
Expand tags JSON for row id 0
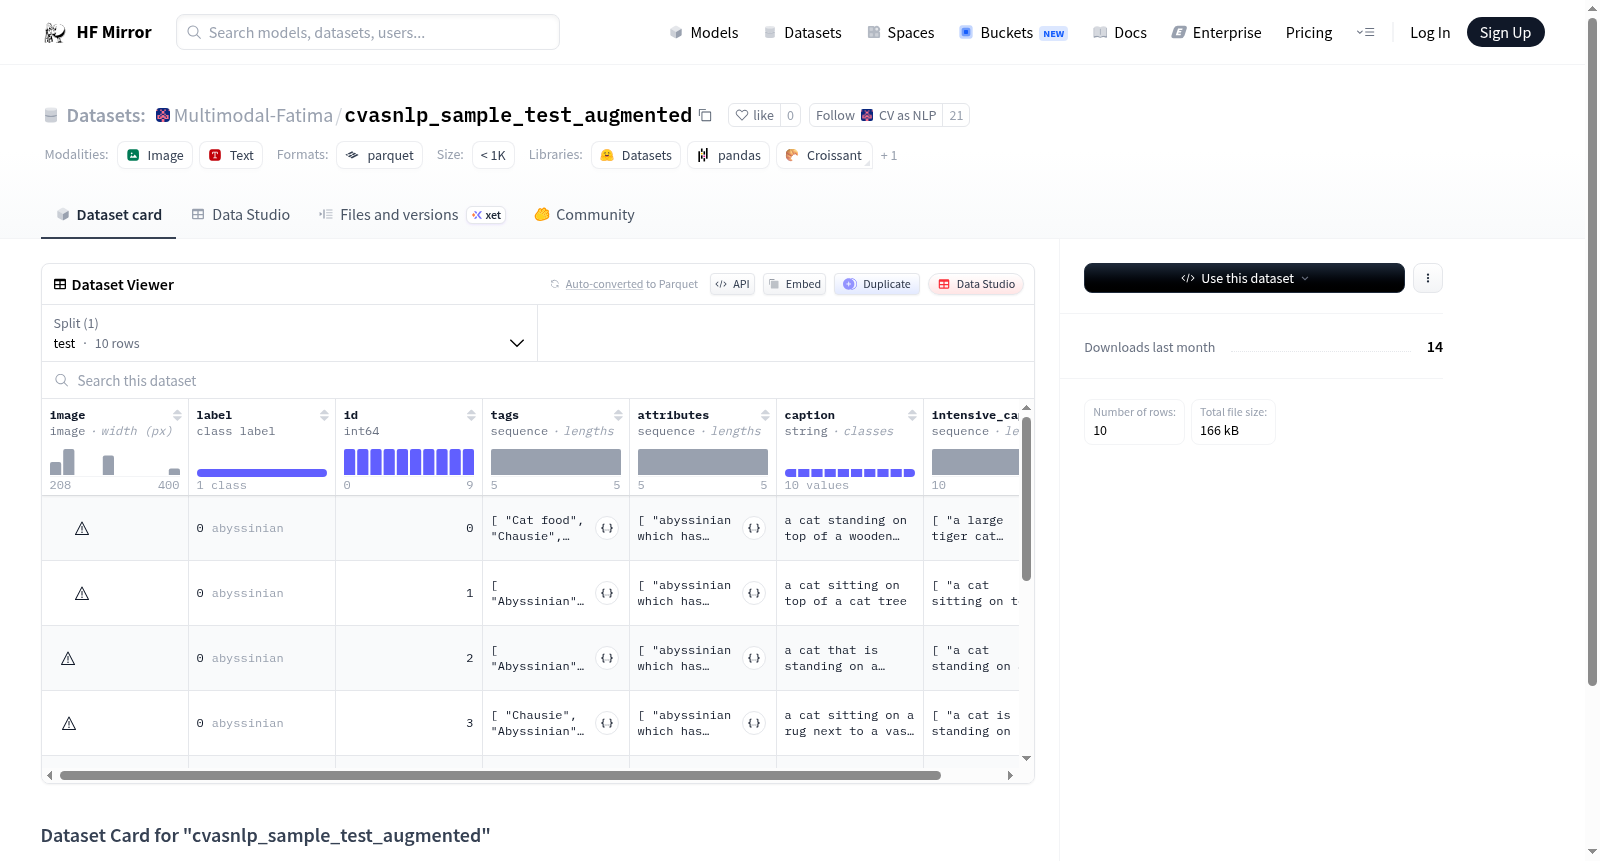607,528
